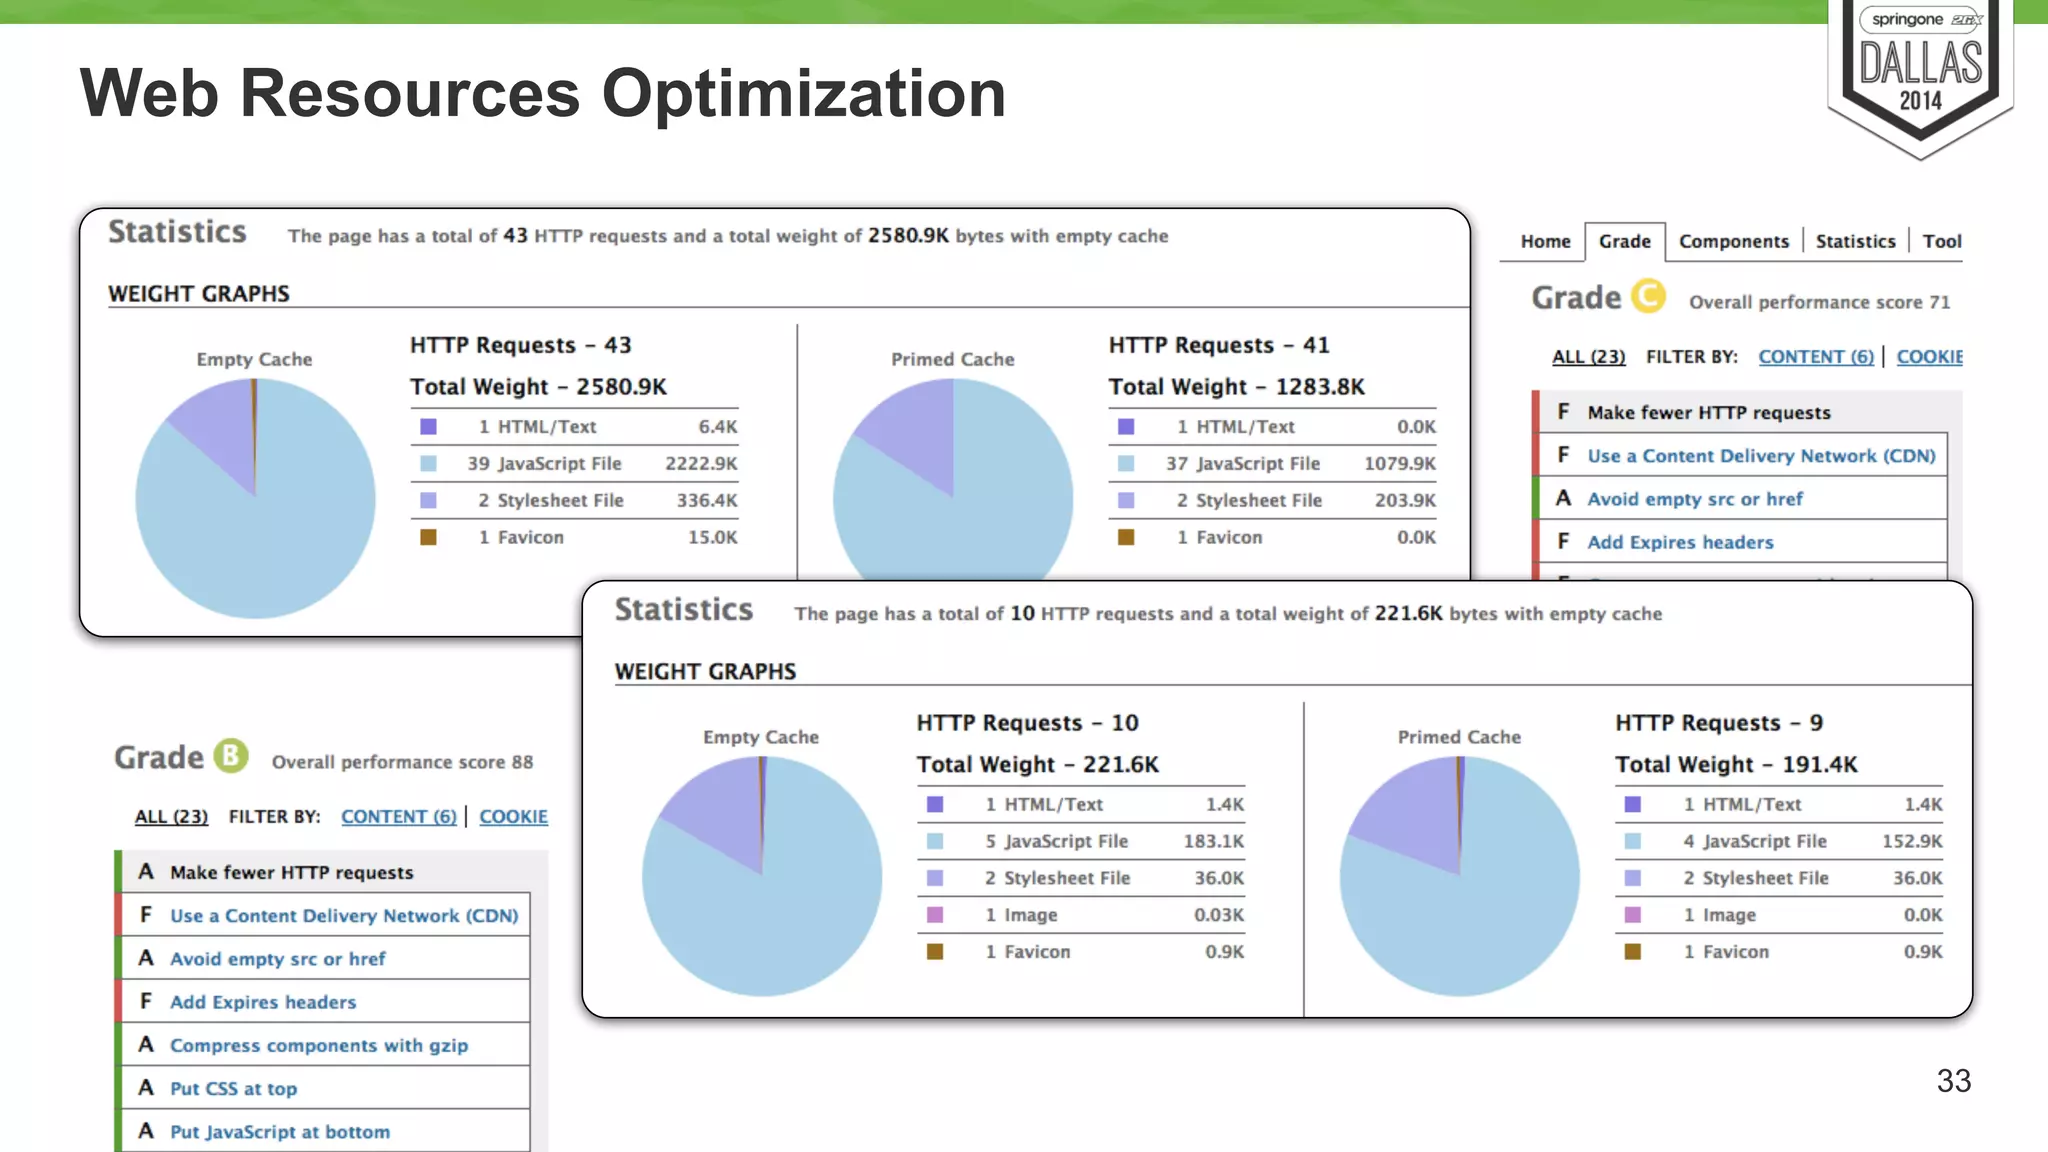Go to the Home tab
Screen dimensions: 2048x1152
1545,241
